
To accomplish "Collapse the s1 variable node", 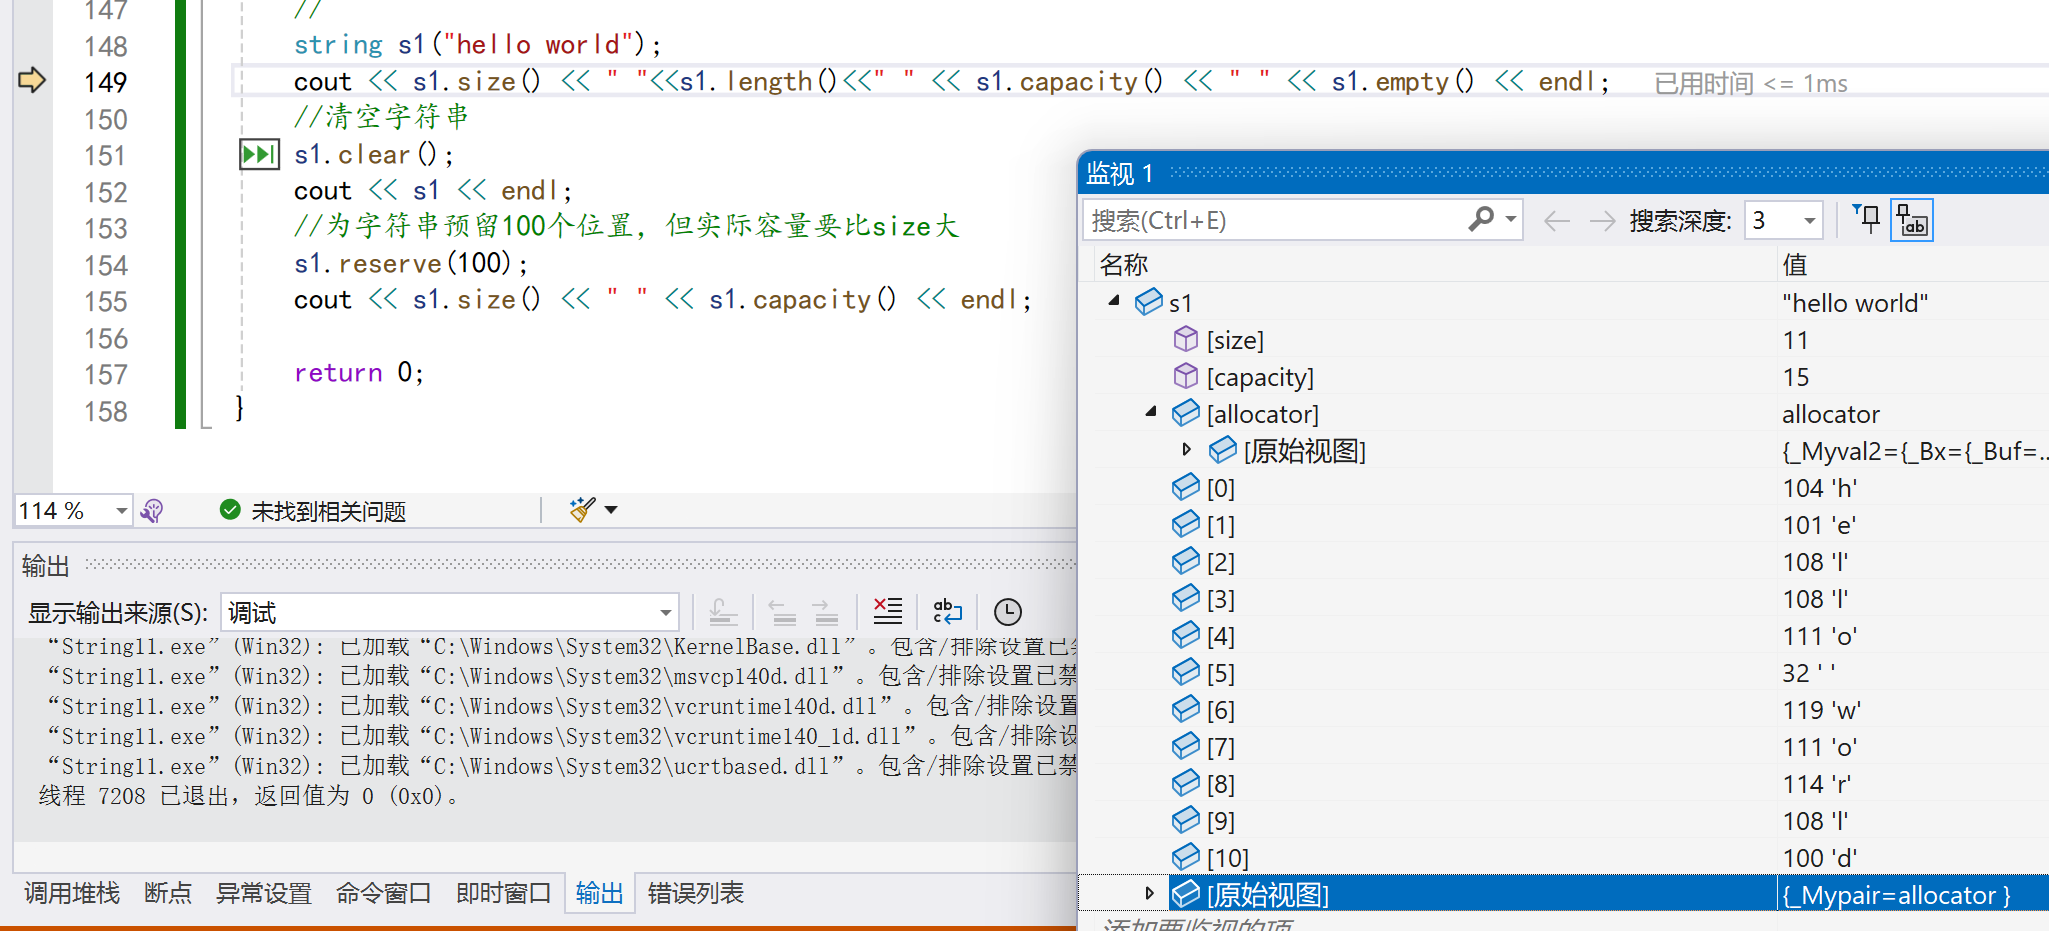I will [1114, 301].
